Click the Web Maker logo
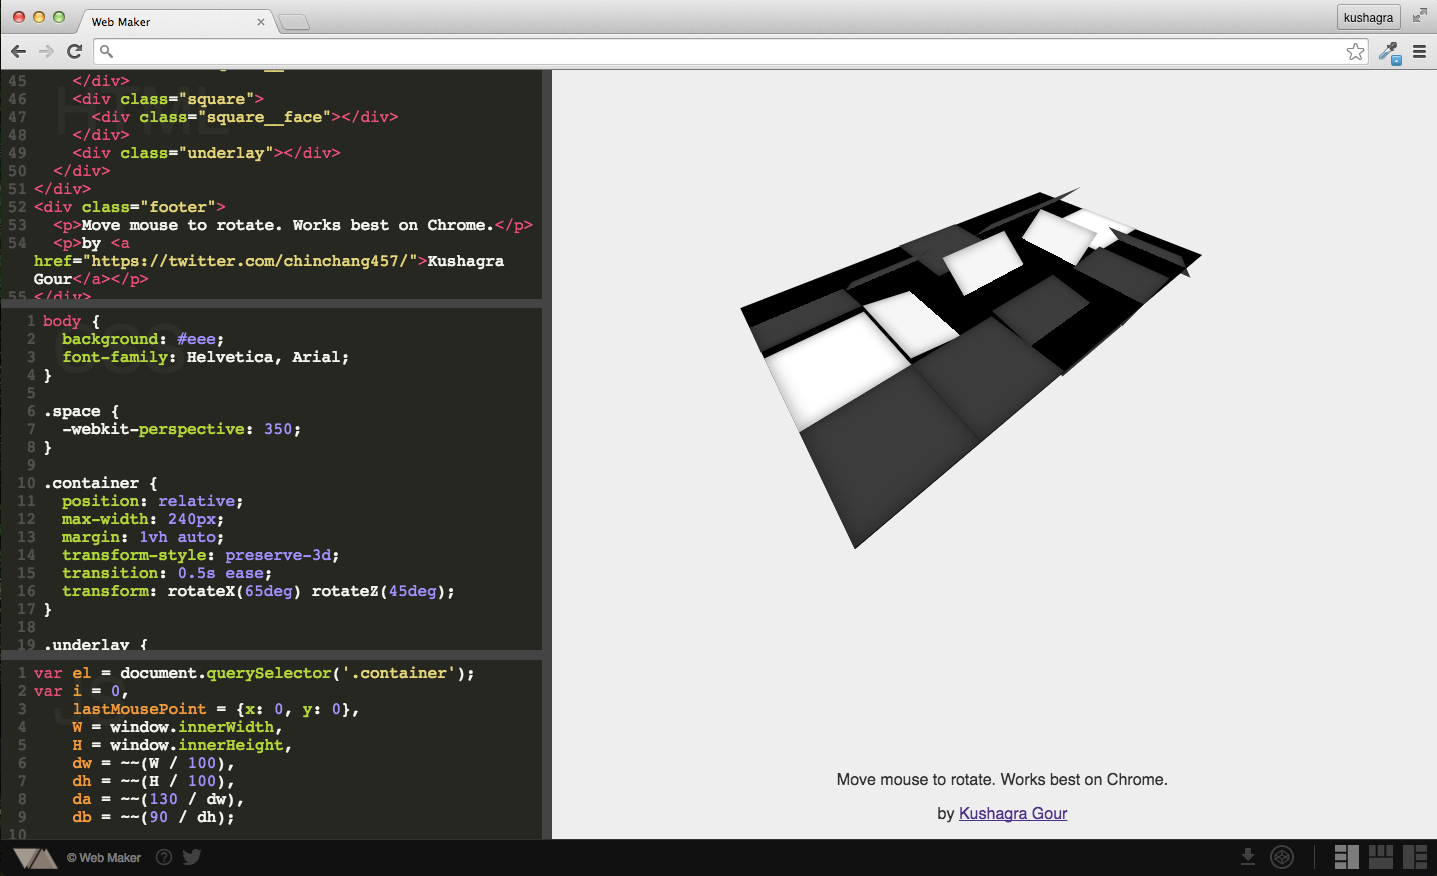 (35, 858)
